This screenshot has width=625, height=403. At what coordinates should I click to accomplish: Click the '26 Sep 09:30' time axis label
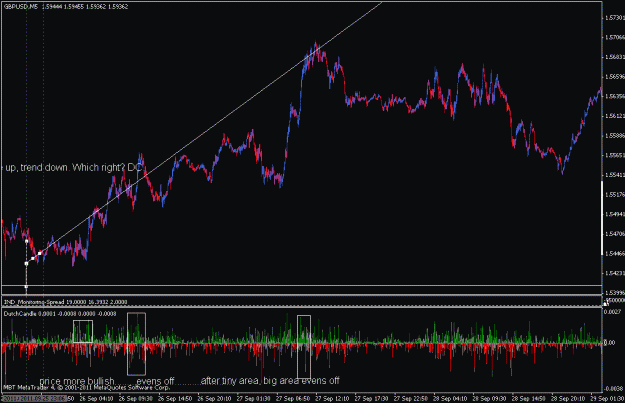(136, 399)
